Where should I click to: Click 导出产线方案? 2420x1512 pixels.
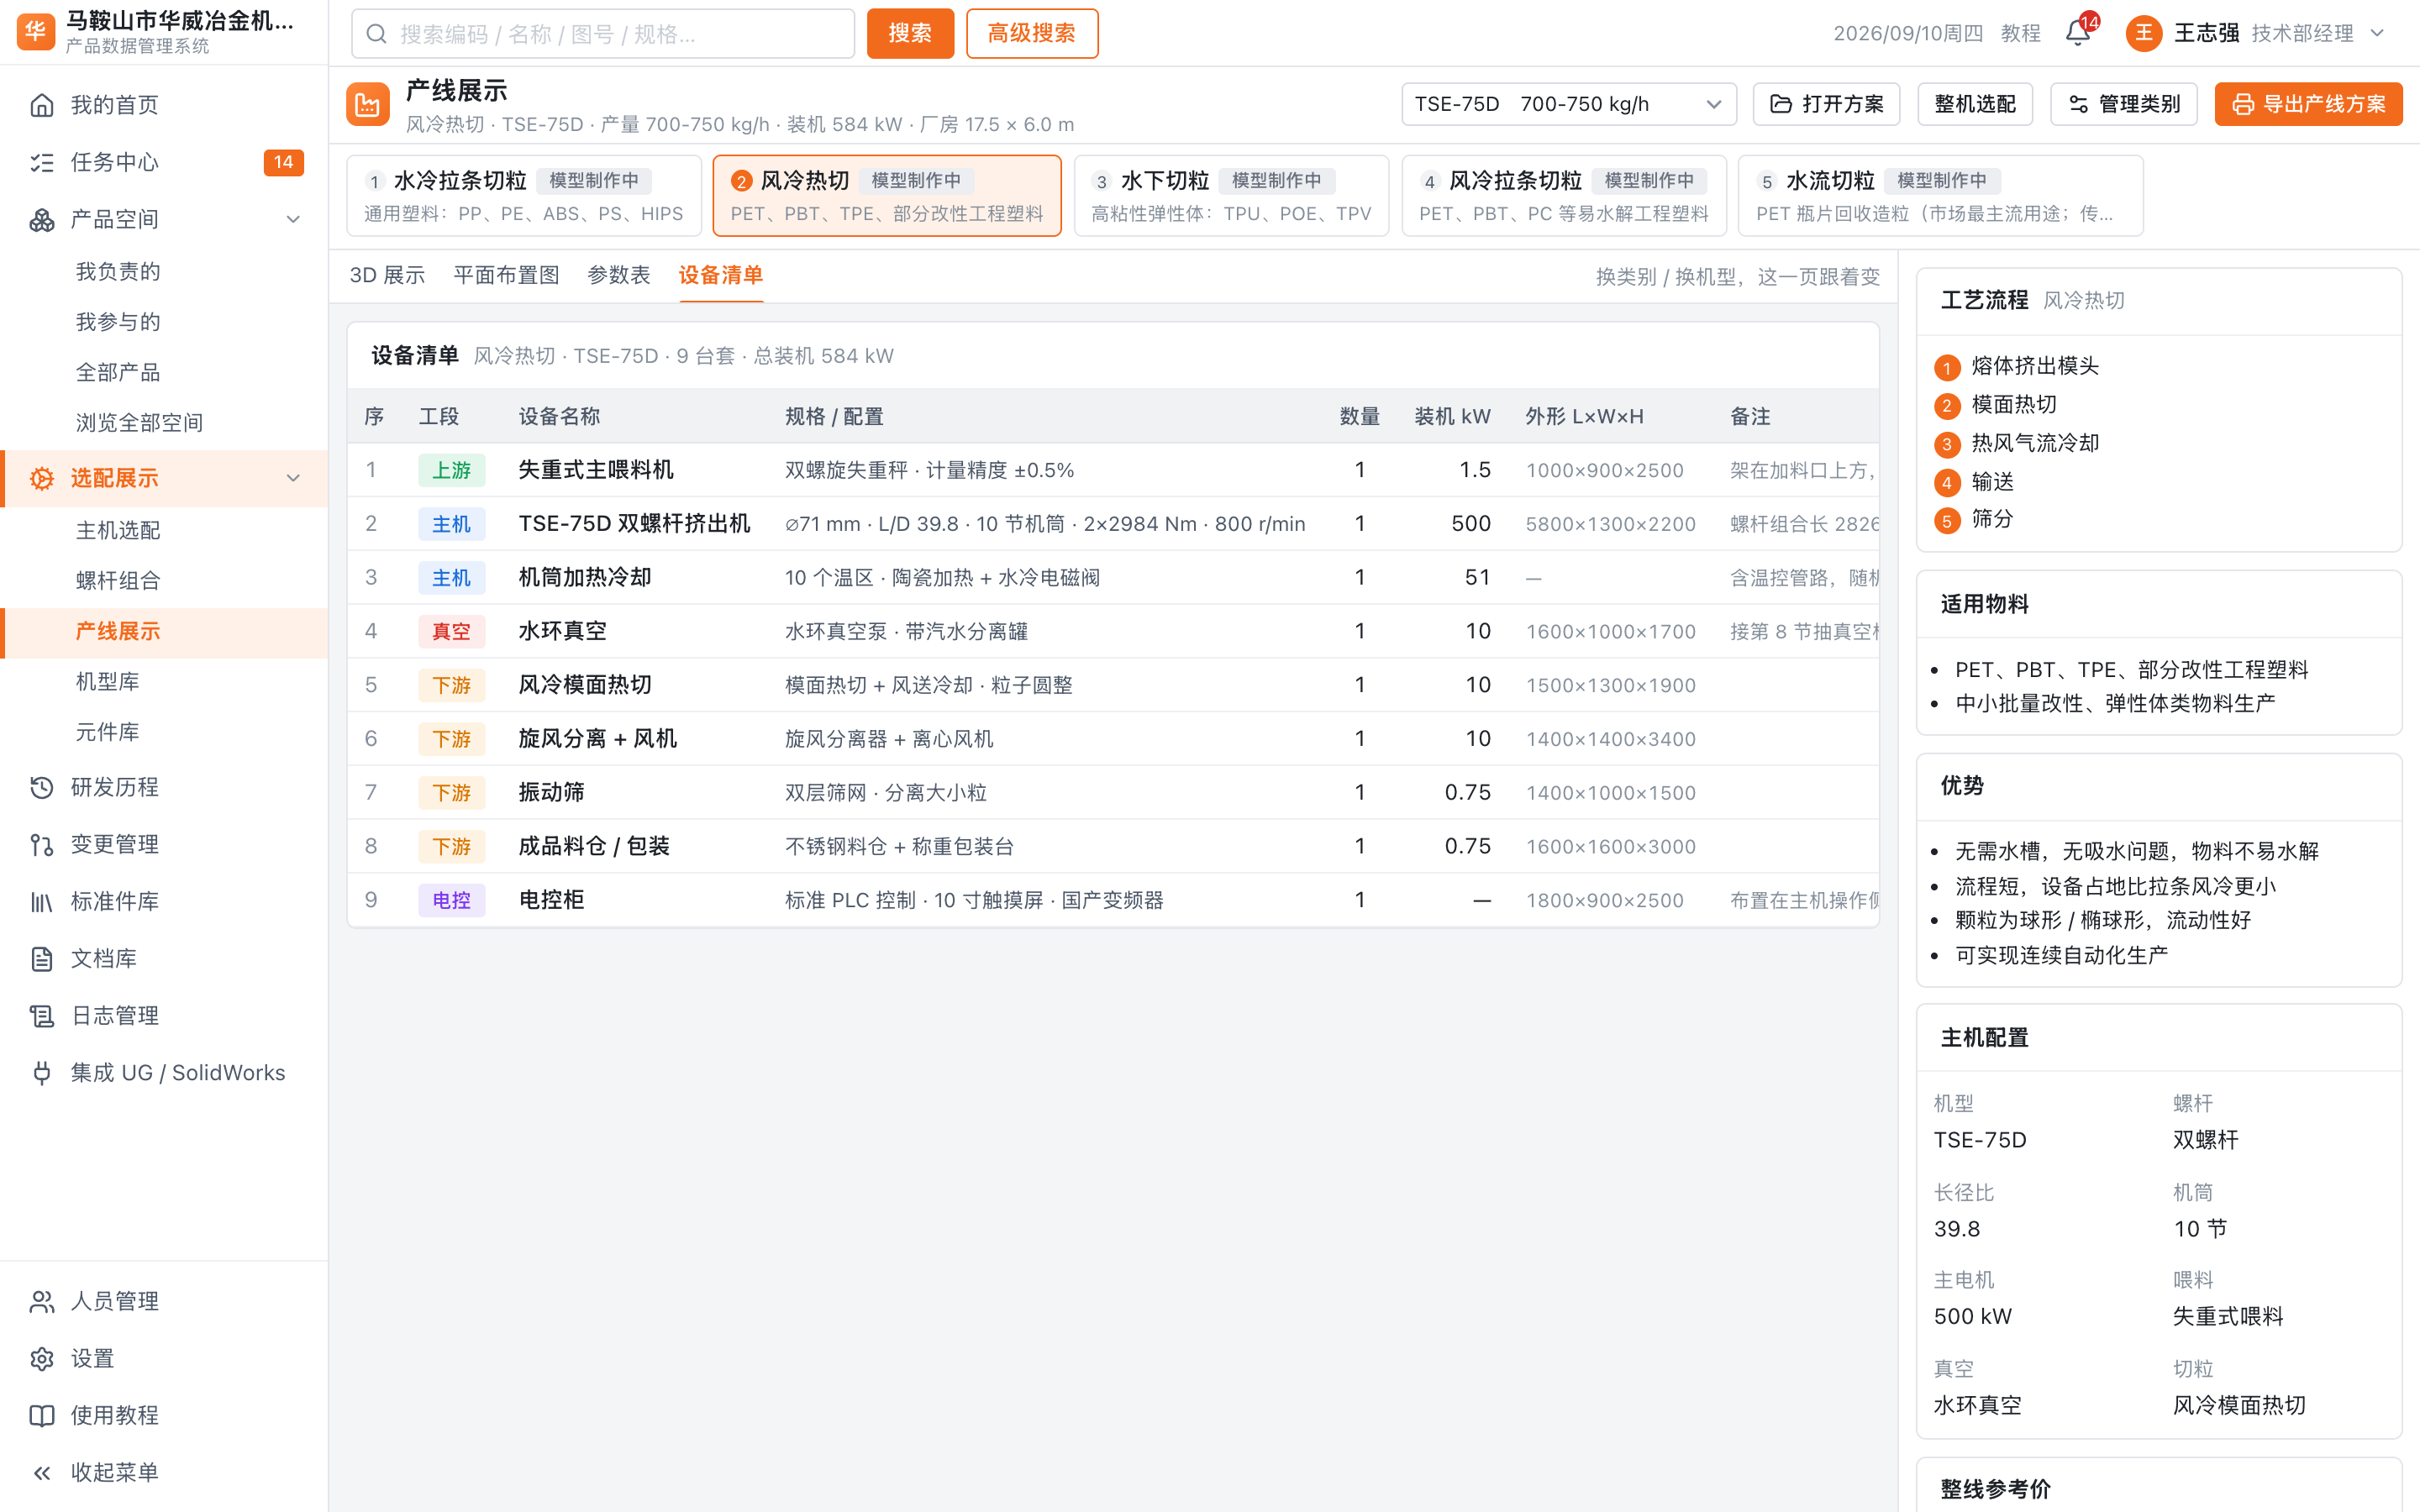click(2307, 104)
